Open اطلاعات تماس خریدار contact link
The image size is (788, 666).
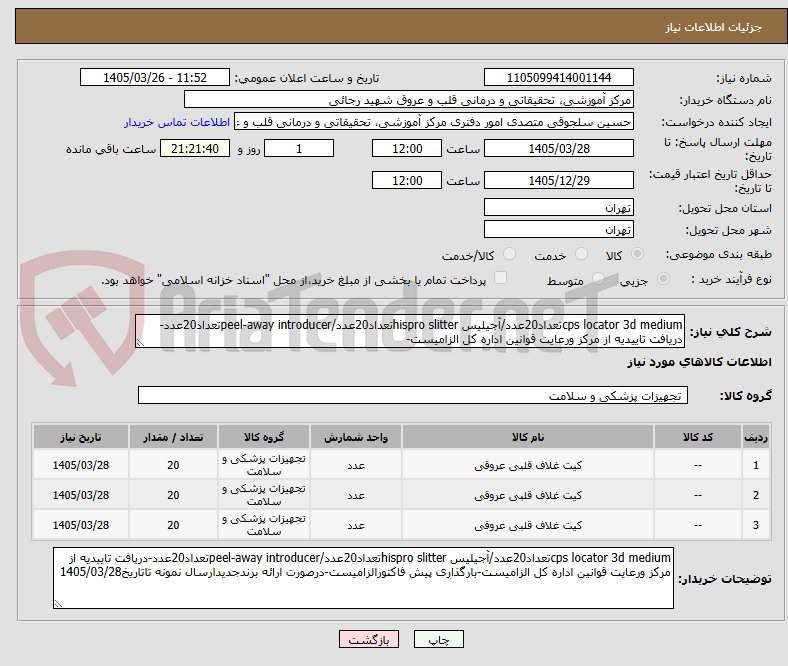(177, 122)
